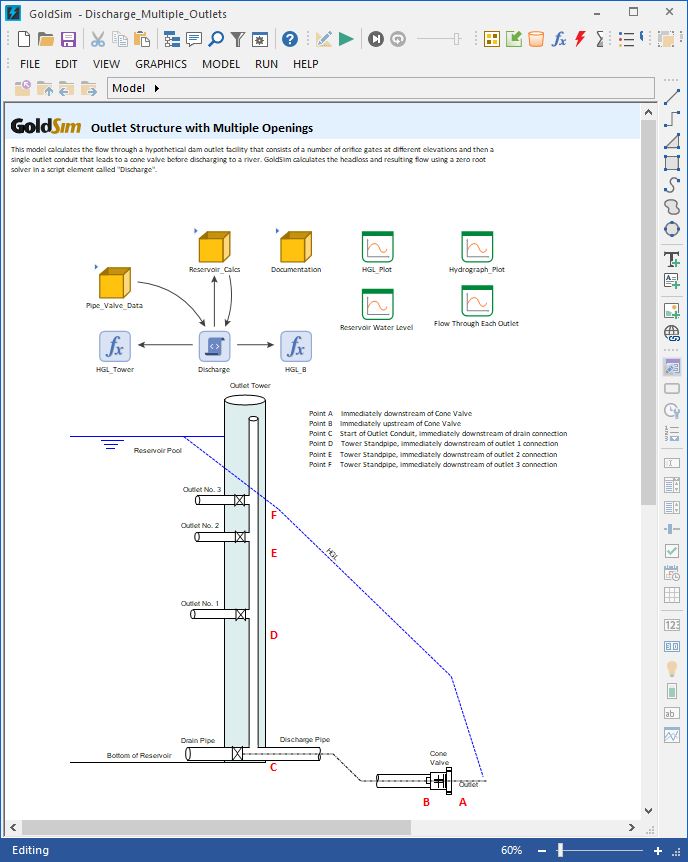The width and height of the screenshot is (688, 862).
Task: Go up one container level
Action: pos(45,89)
